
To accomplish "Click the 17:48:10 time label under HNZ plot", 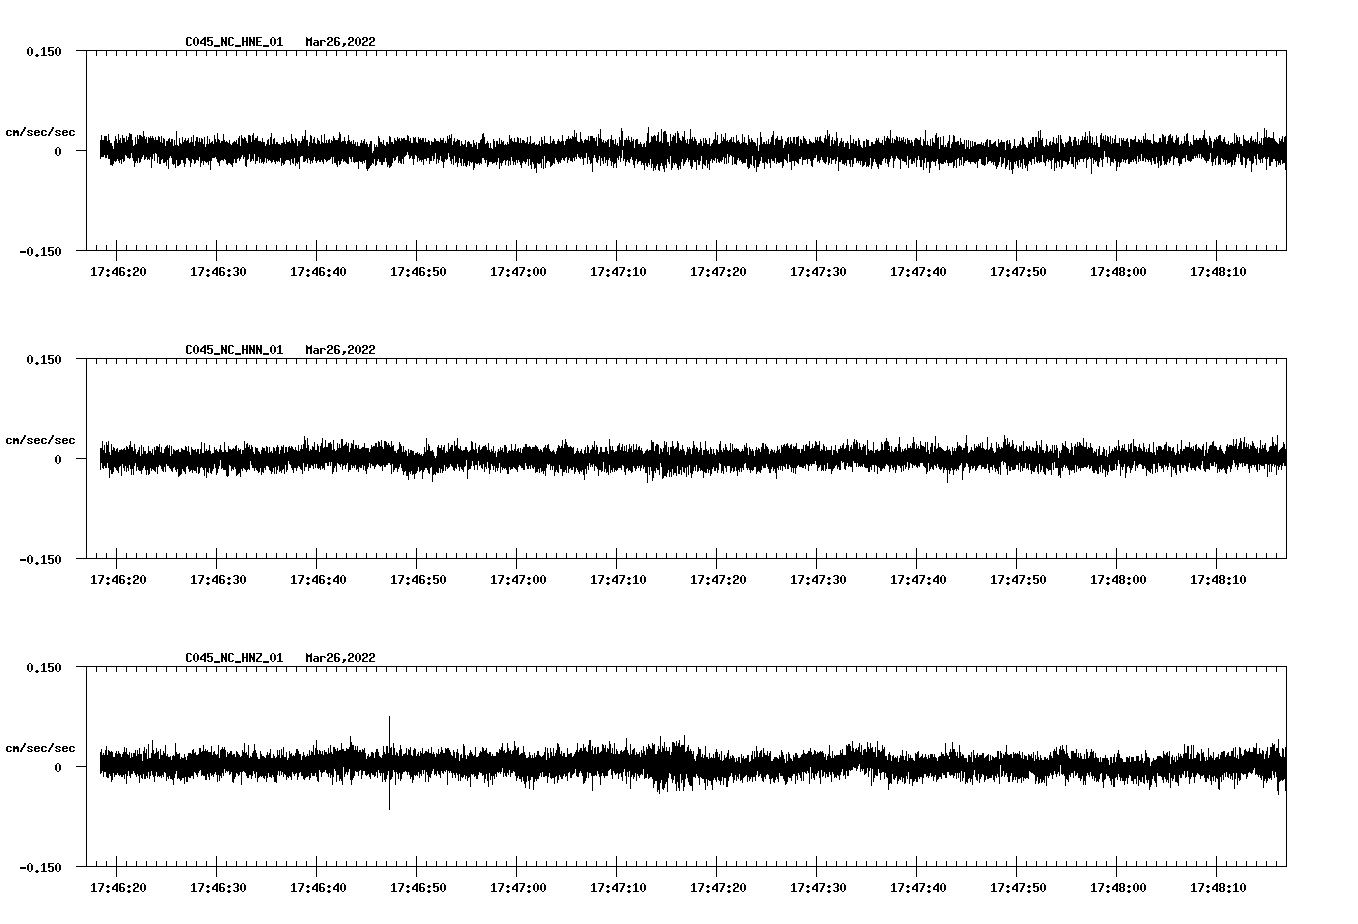I will (1218, 888).
